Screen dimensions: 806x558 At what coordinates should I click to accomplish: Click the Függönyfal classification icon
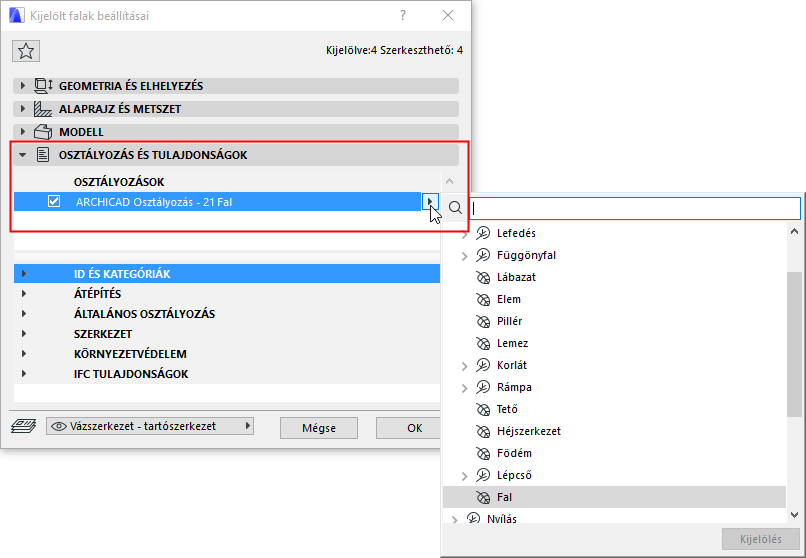pyautogui.click(x=483, y=255)
